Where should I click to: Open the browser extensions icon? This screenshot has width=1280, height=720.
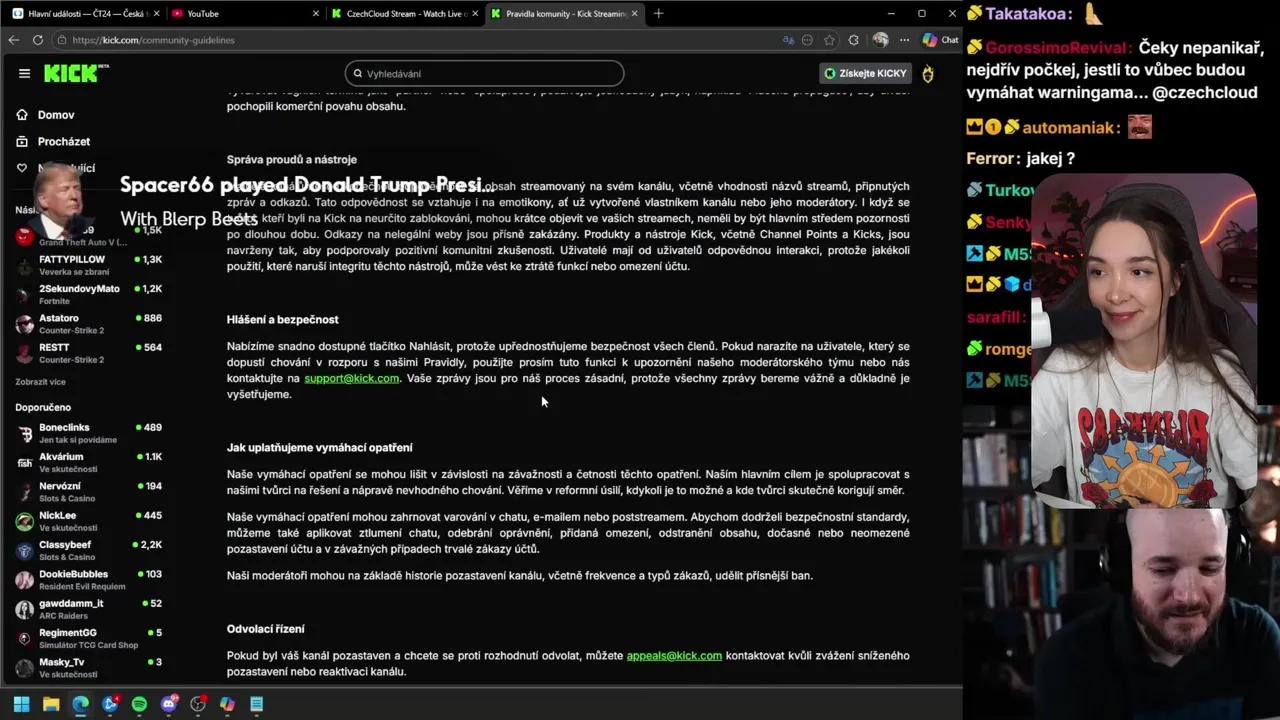[x=853, y=40]
